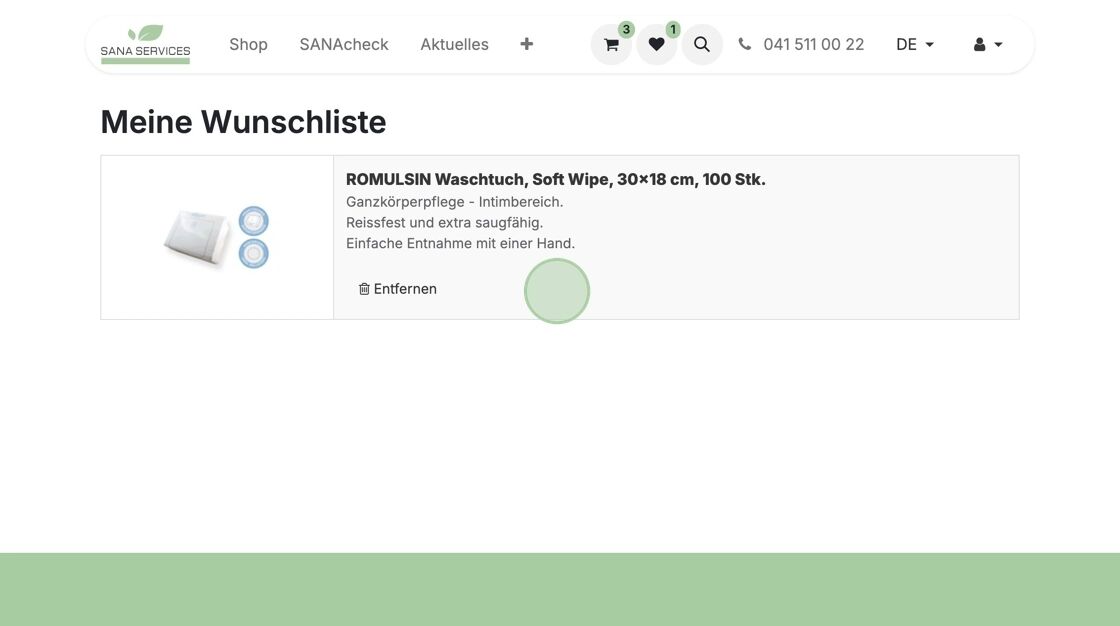Open the DE language dropdown
The image size is (1120, 626).
[915, 44]
